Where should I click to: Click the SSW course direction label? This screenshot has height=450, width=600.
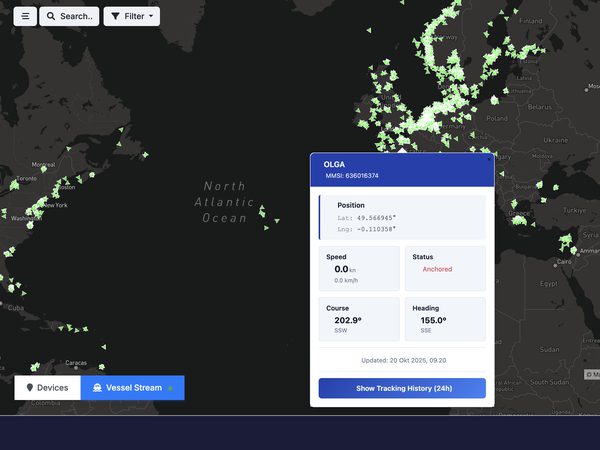341,330
